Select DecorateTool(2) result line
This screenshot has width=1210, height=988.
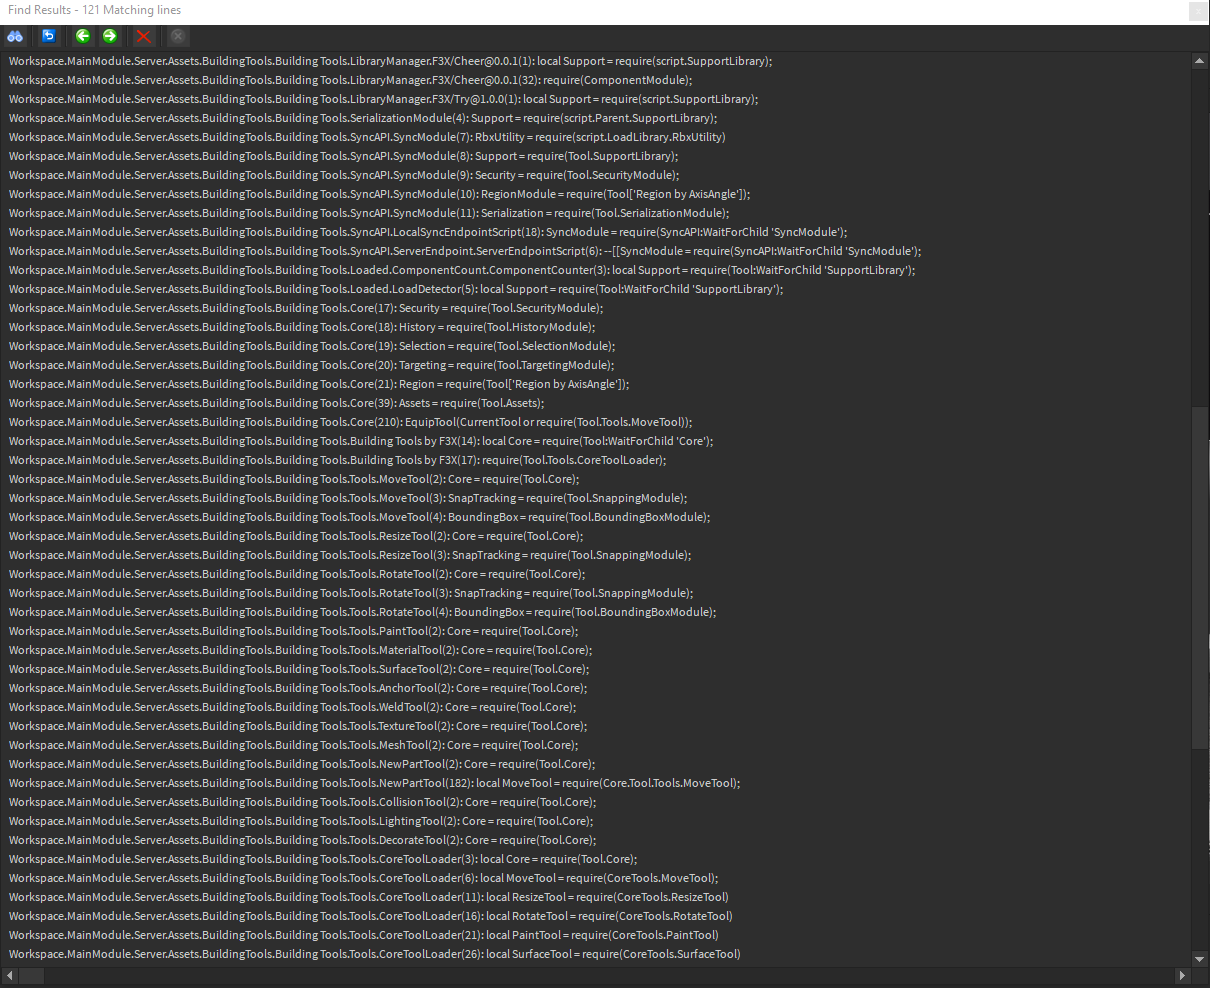coord(303,840)
